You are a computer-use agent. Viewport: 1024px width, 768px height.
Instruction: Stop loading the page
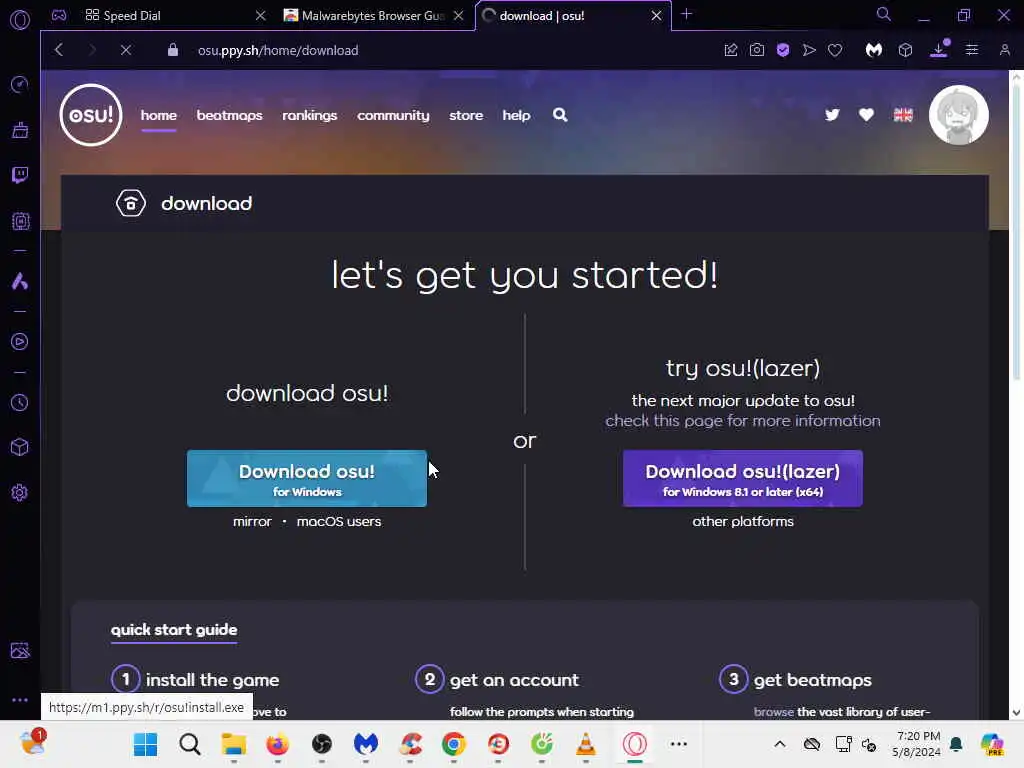pyautogui.click(x=126, y=50)
